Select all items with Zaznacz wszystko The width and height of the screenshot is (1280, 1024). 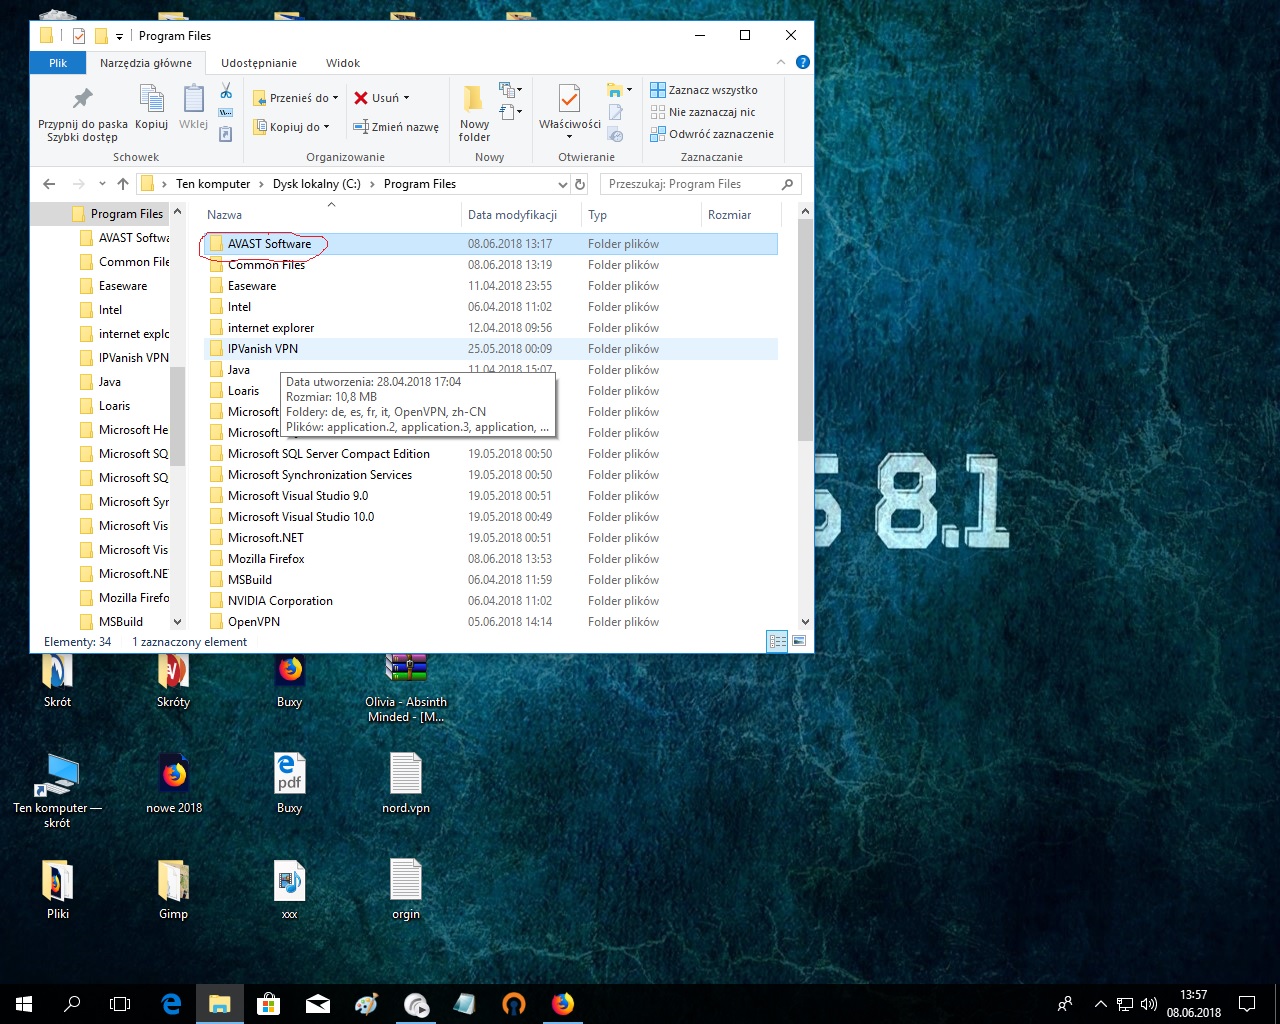pyautogui.click(x=704, y=90)
